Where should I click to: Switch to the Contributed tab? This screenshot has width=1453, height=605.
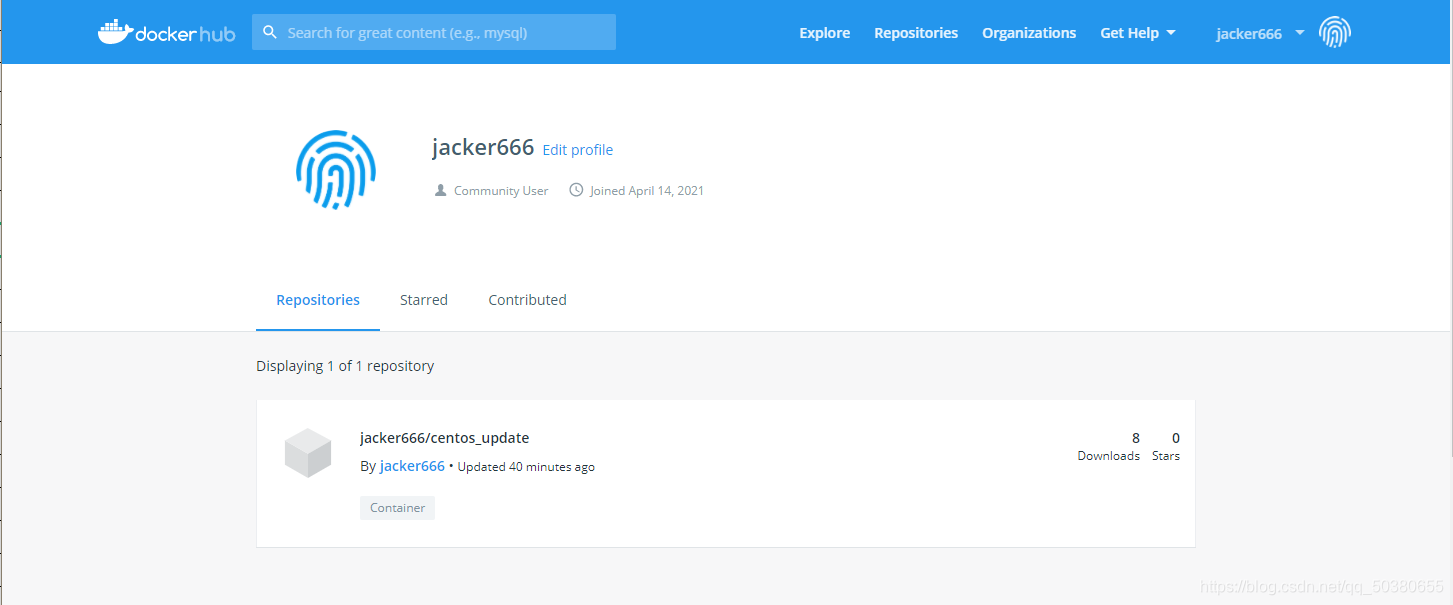click(x=527, y=299)
